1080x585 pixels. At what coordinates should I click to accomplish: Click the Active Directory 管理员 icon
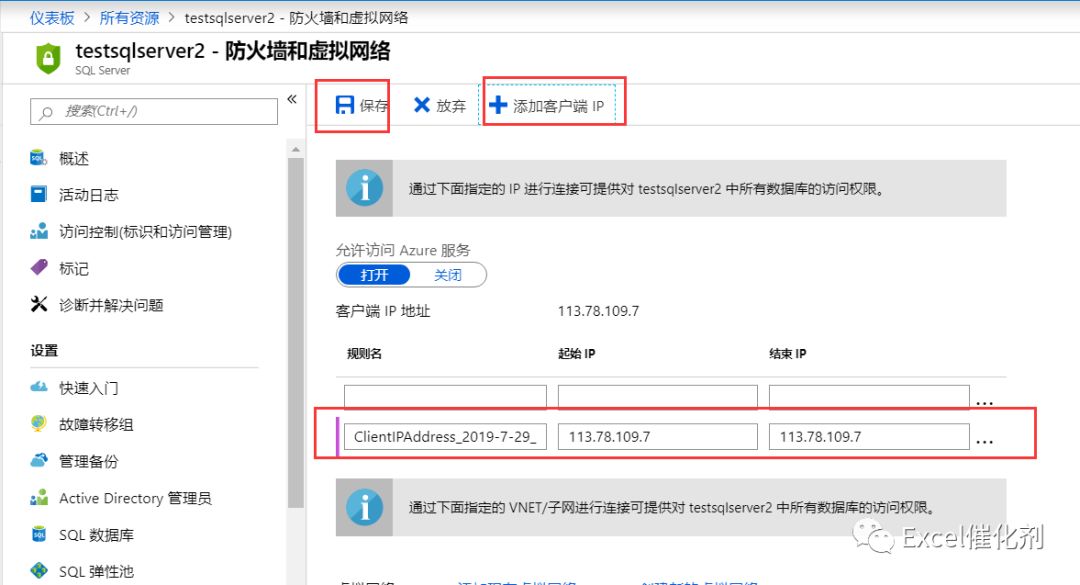39,497
